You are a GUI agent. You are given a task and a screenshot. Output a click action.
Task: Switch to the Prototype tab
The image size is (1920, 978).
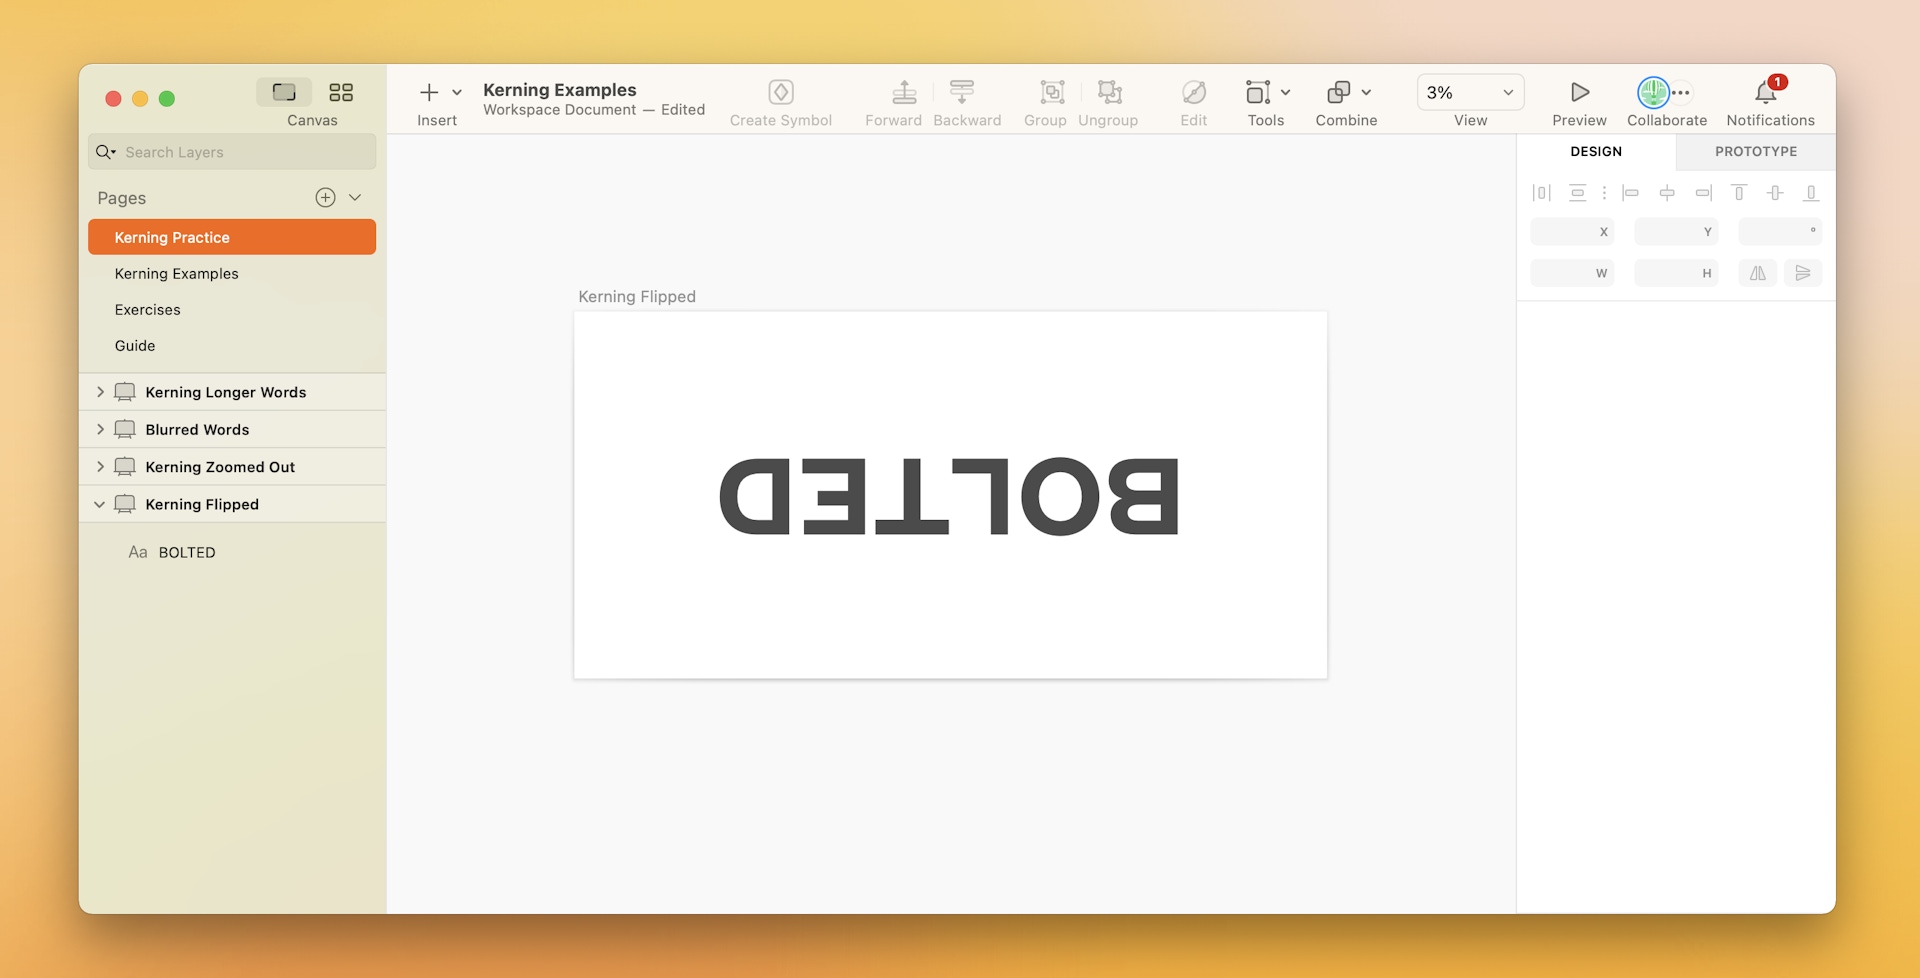tap(1755, 151)
